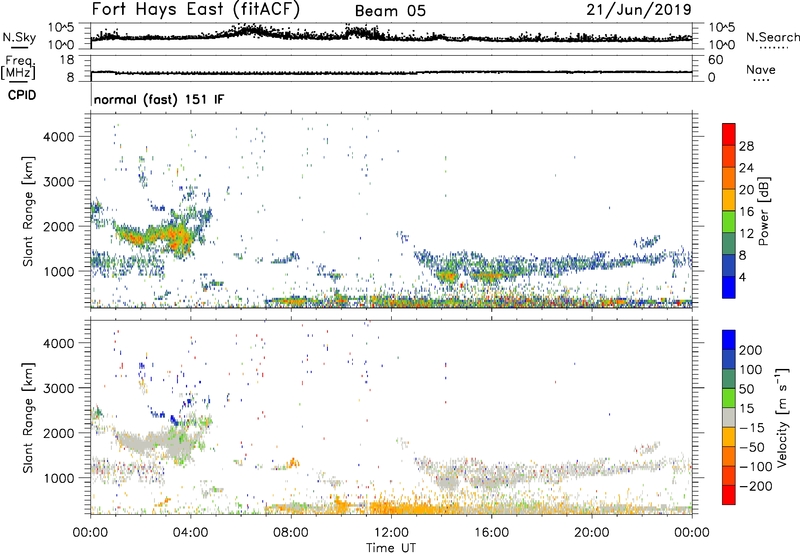Click the "Power [dB]" color bar title

763,211
